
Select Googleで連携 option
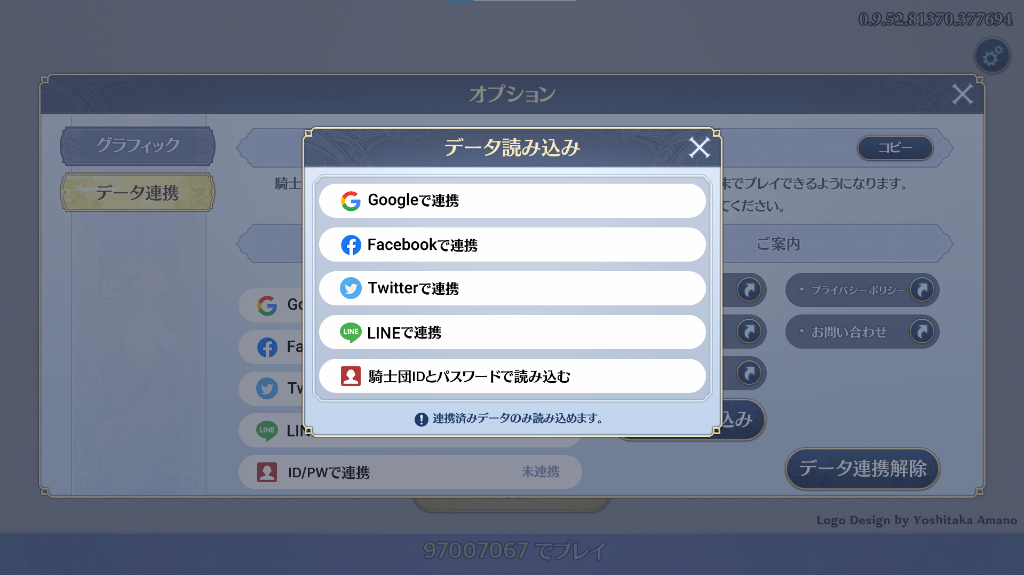pos(512,201)
